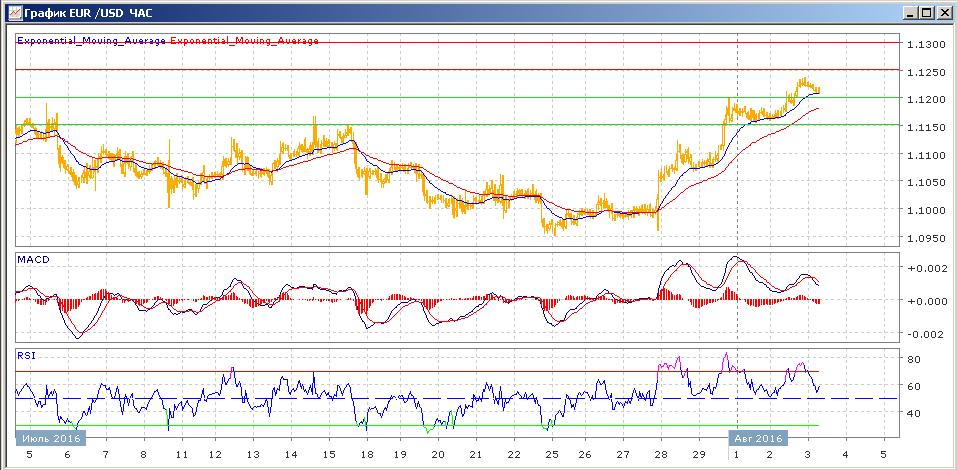
Task: Click price level 1.1100 on axis
Action: coord(925,155)
